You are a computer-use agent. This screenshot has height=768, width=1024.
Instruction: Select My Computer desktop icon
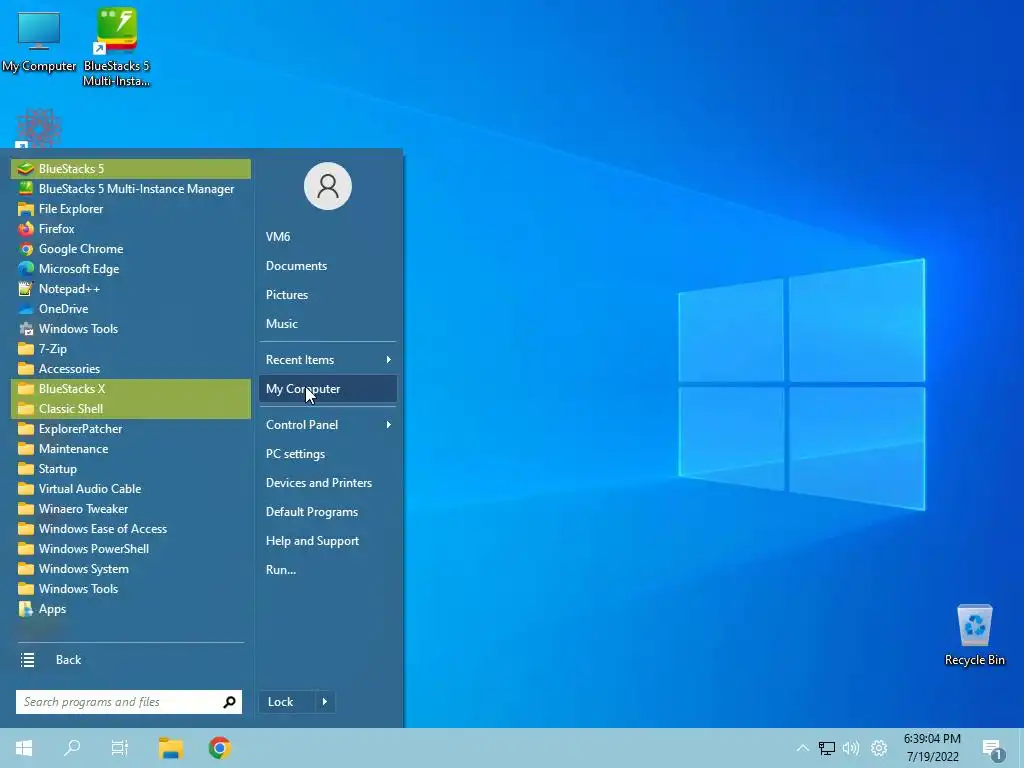39,41
